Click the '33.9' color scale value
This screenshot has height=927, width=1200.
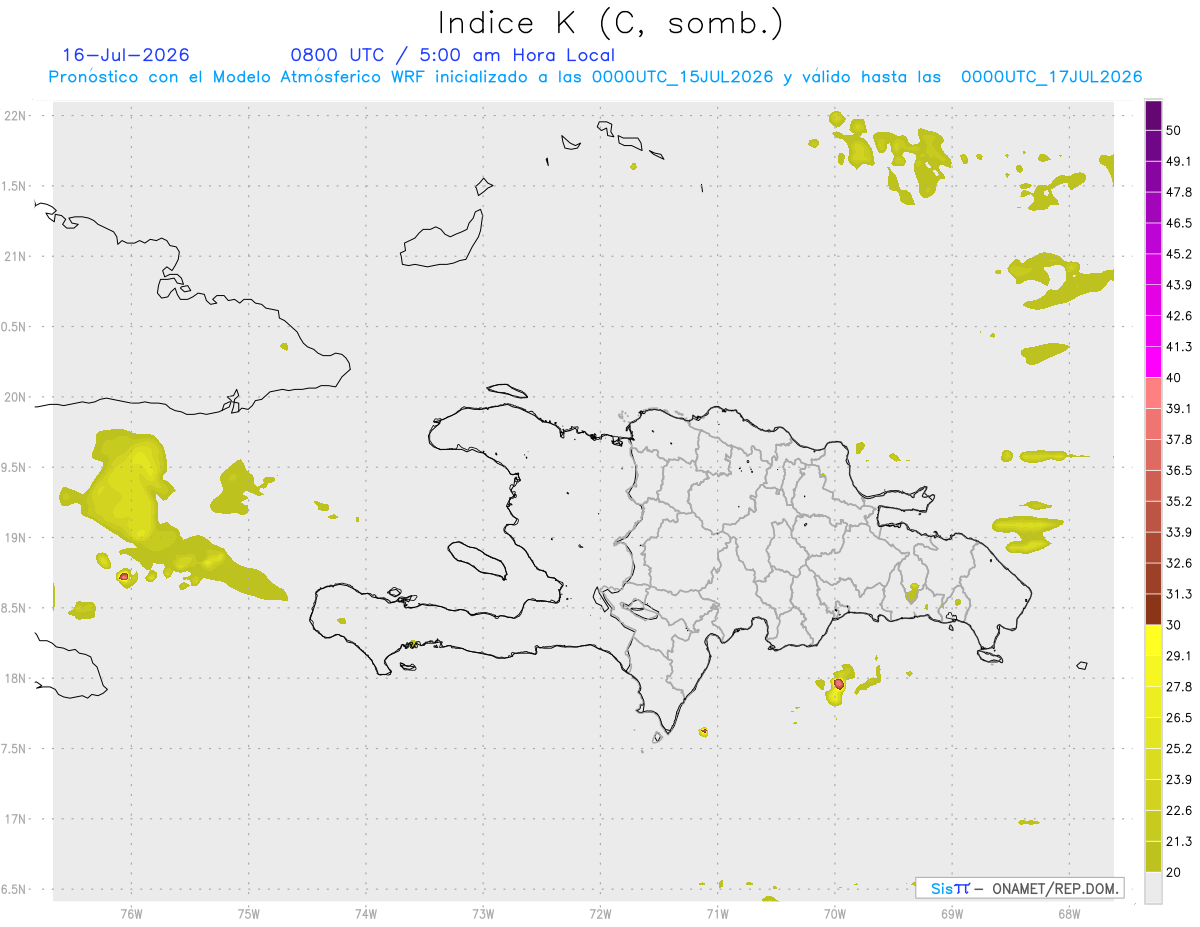coord(1179,532)
